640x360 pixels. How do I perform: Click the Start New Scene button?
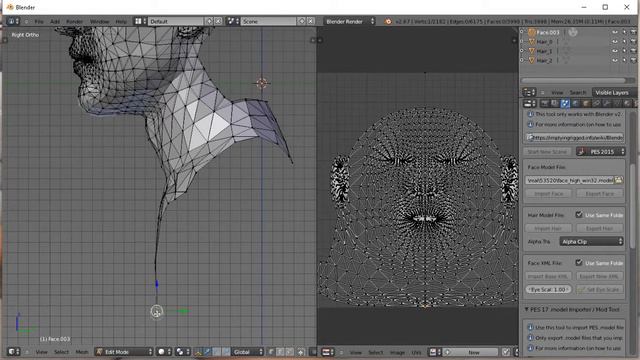pyautogui.click(x=547, y=152)
